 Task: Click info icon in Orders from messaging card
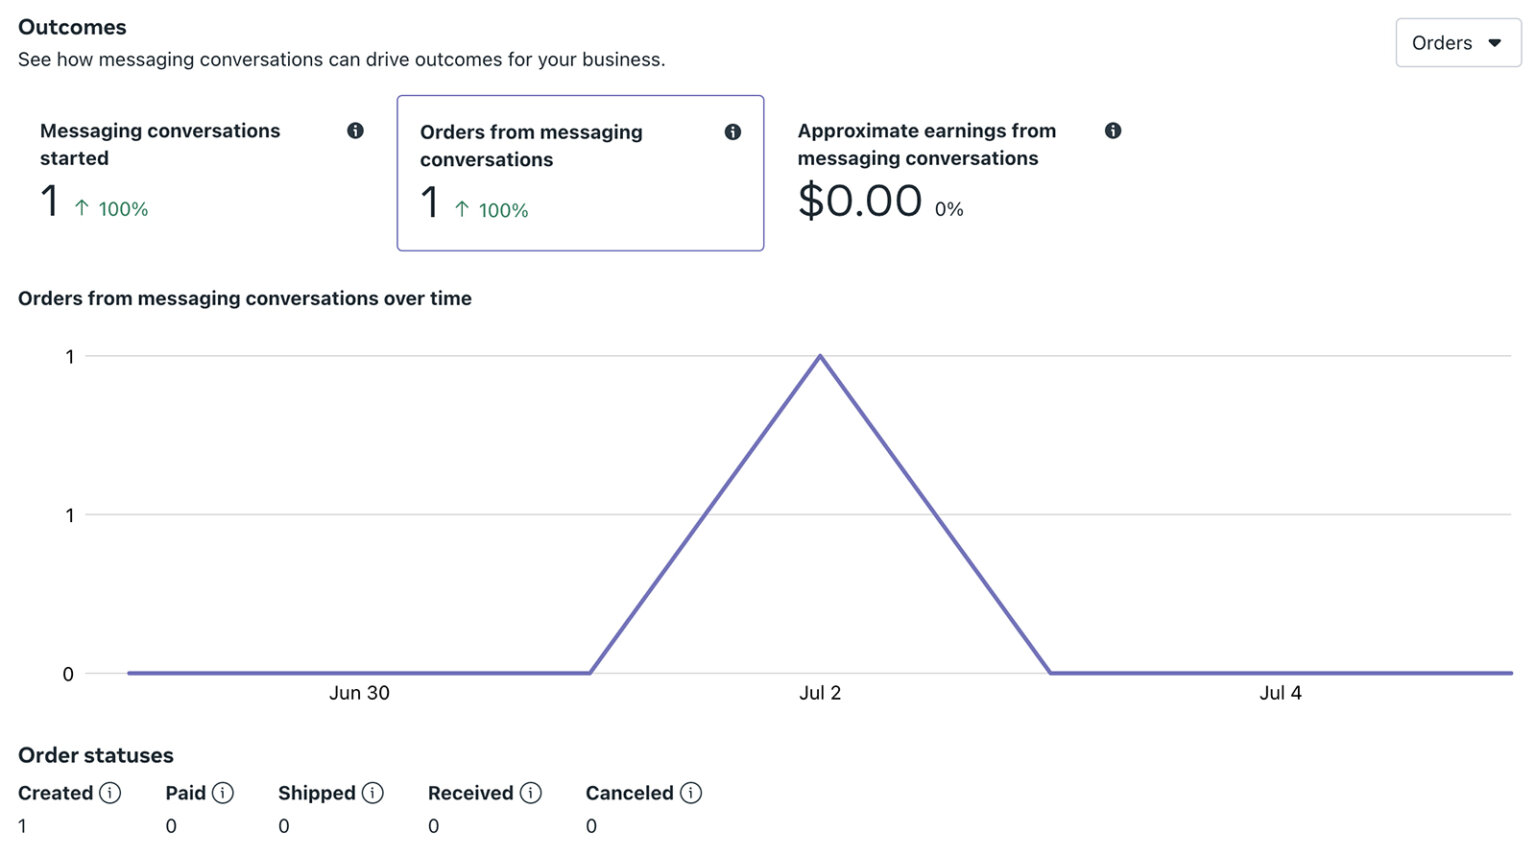[733, 132]
